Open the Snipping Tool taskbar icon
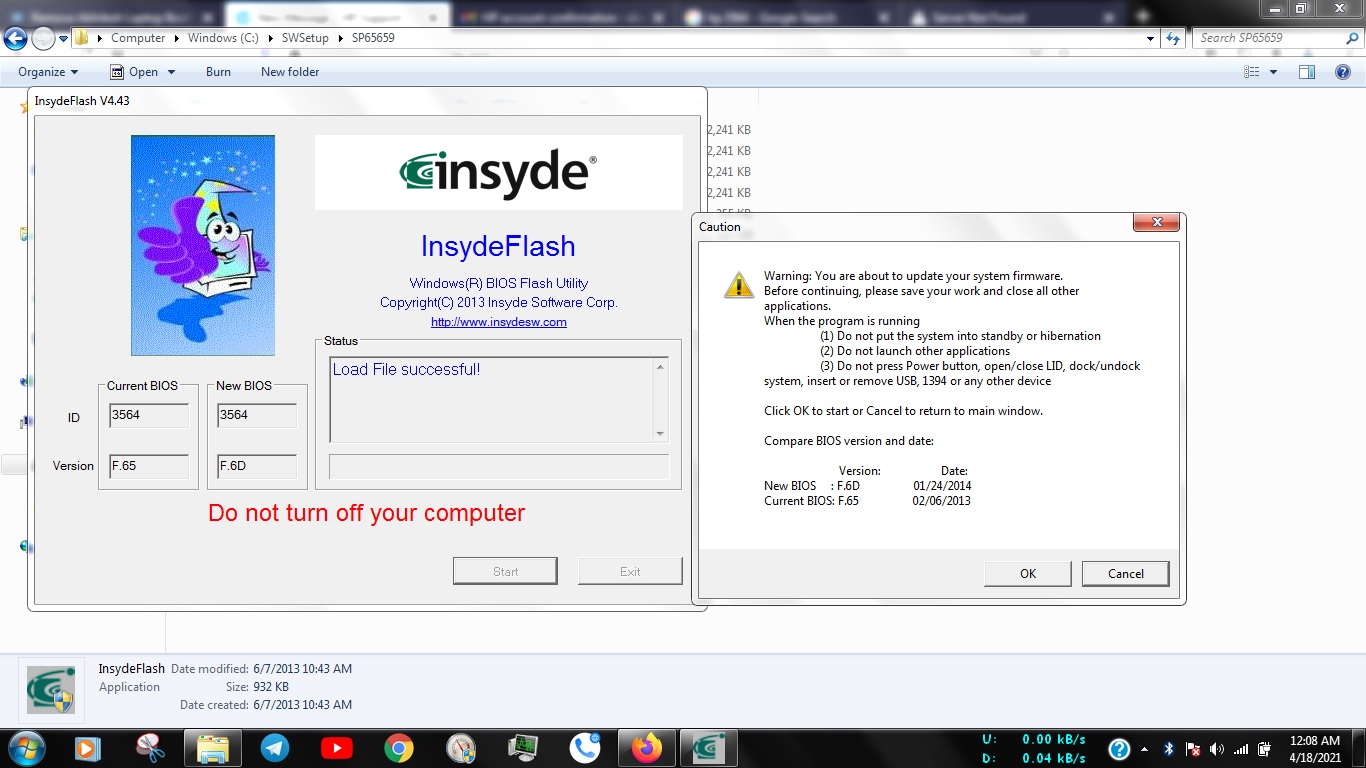 [x=150, y=748]
